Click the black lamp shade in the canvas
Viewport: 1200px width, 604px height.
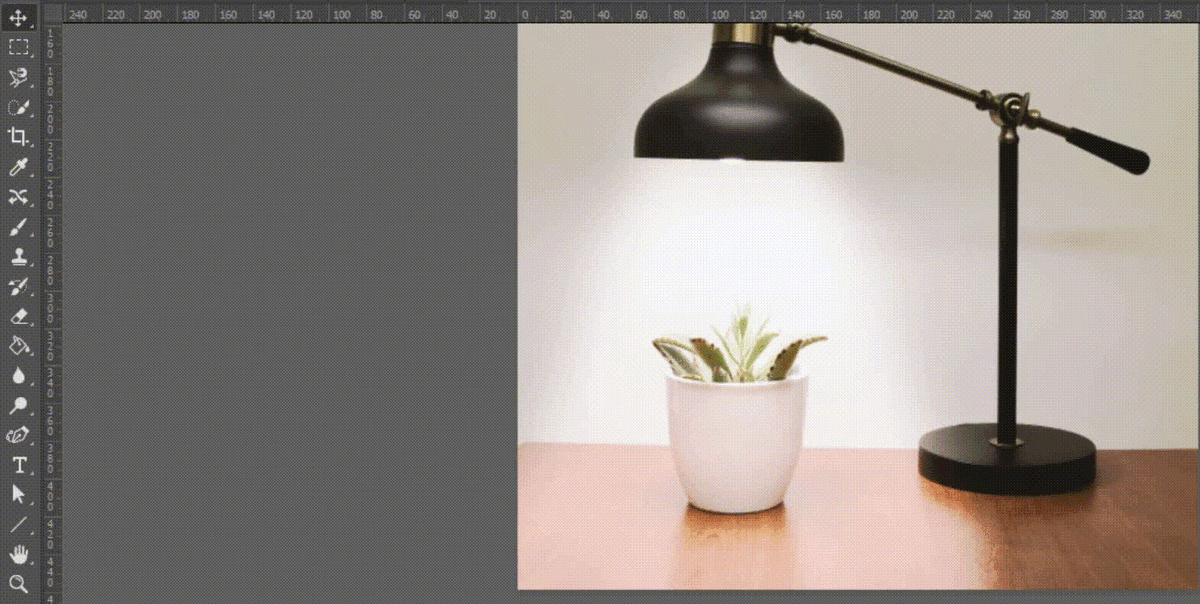point(739,104)
